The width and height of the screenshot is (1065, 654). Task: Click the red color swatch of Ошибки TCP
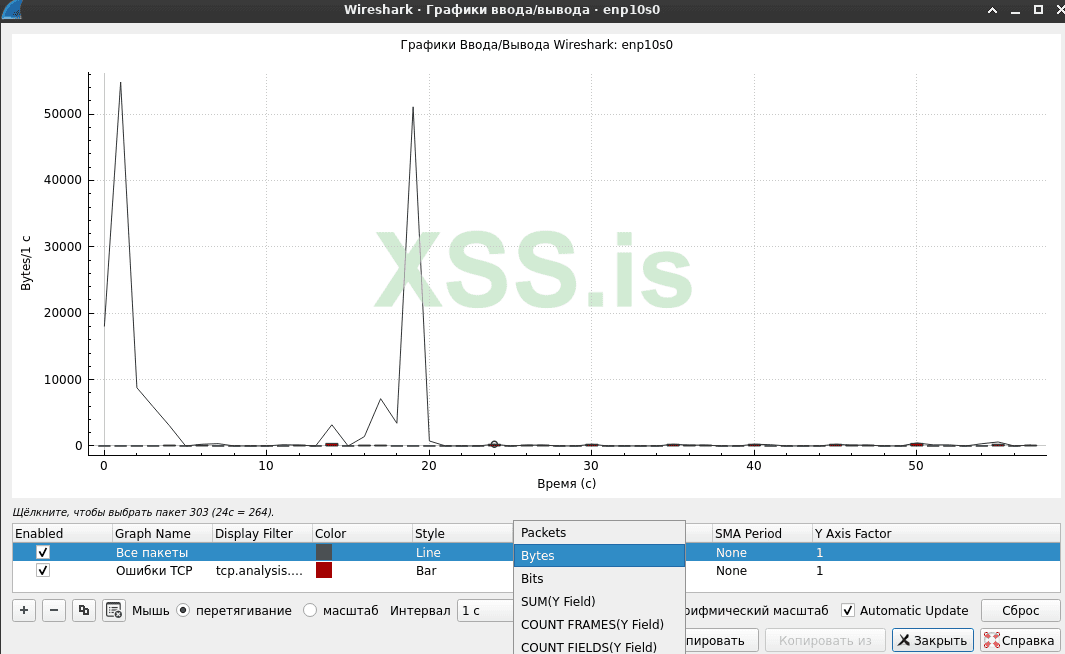click(324, 570)
